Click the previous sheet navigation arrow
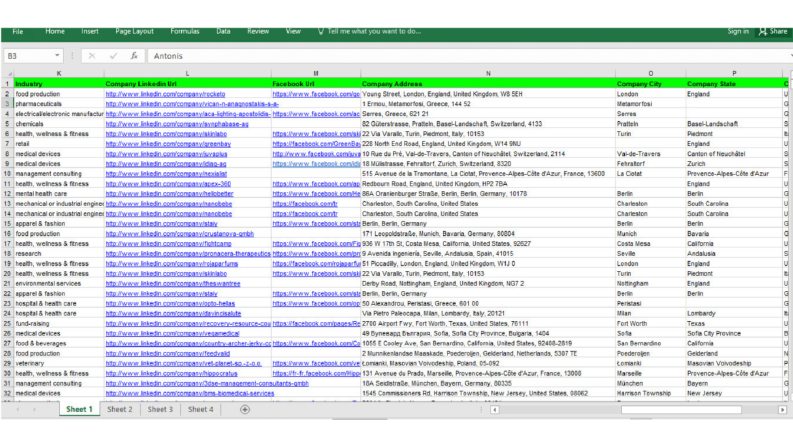Viewport: 793px width, 446px height. [18, 410]
